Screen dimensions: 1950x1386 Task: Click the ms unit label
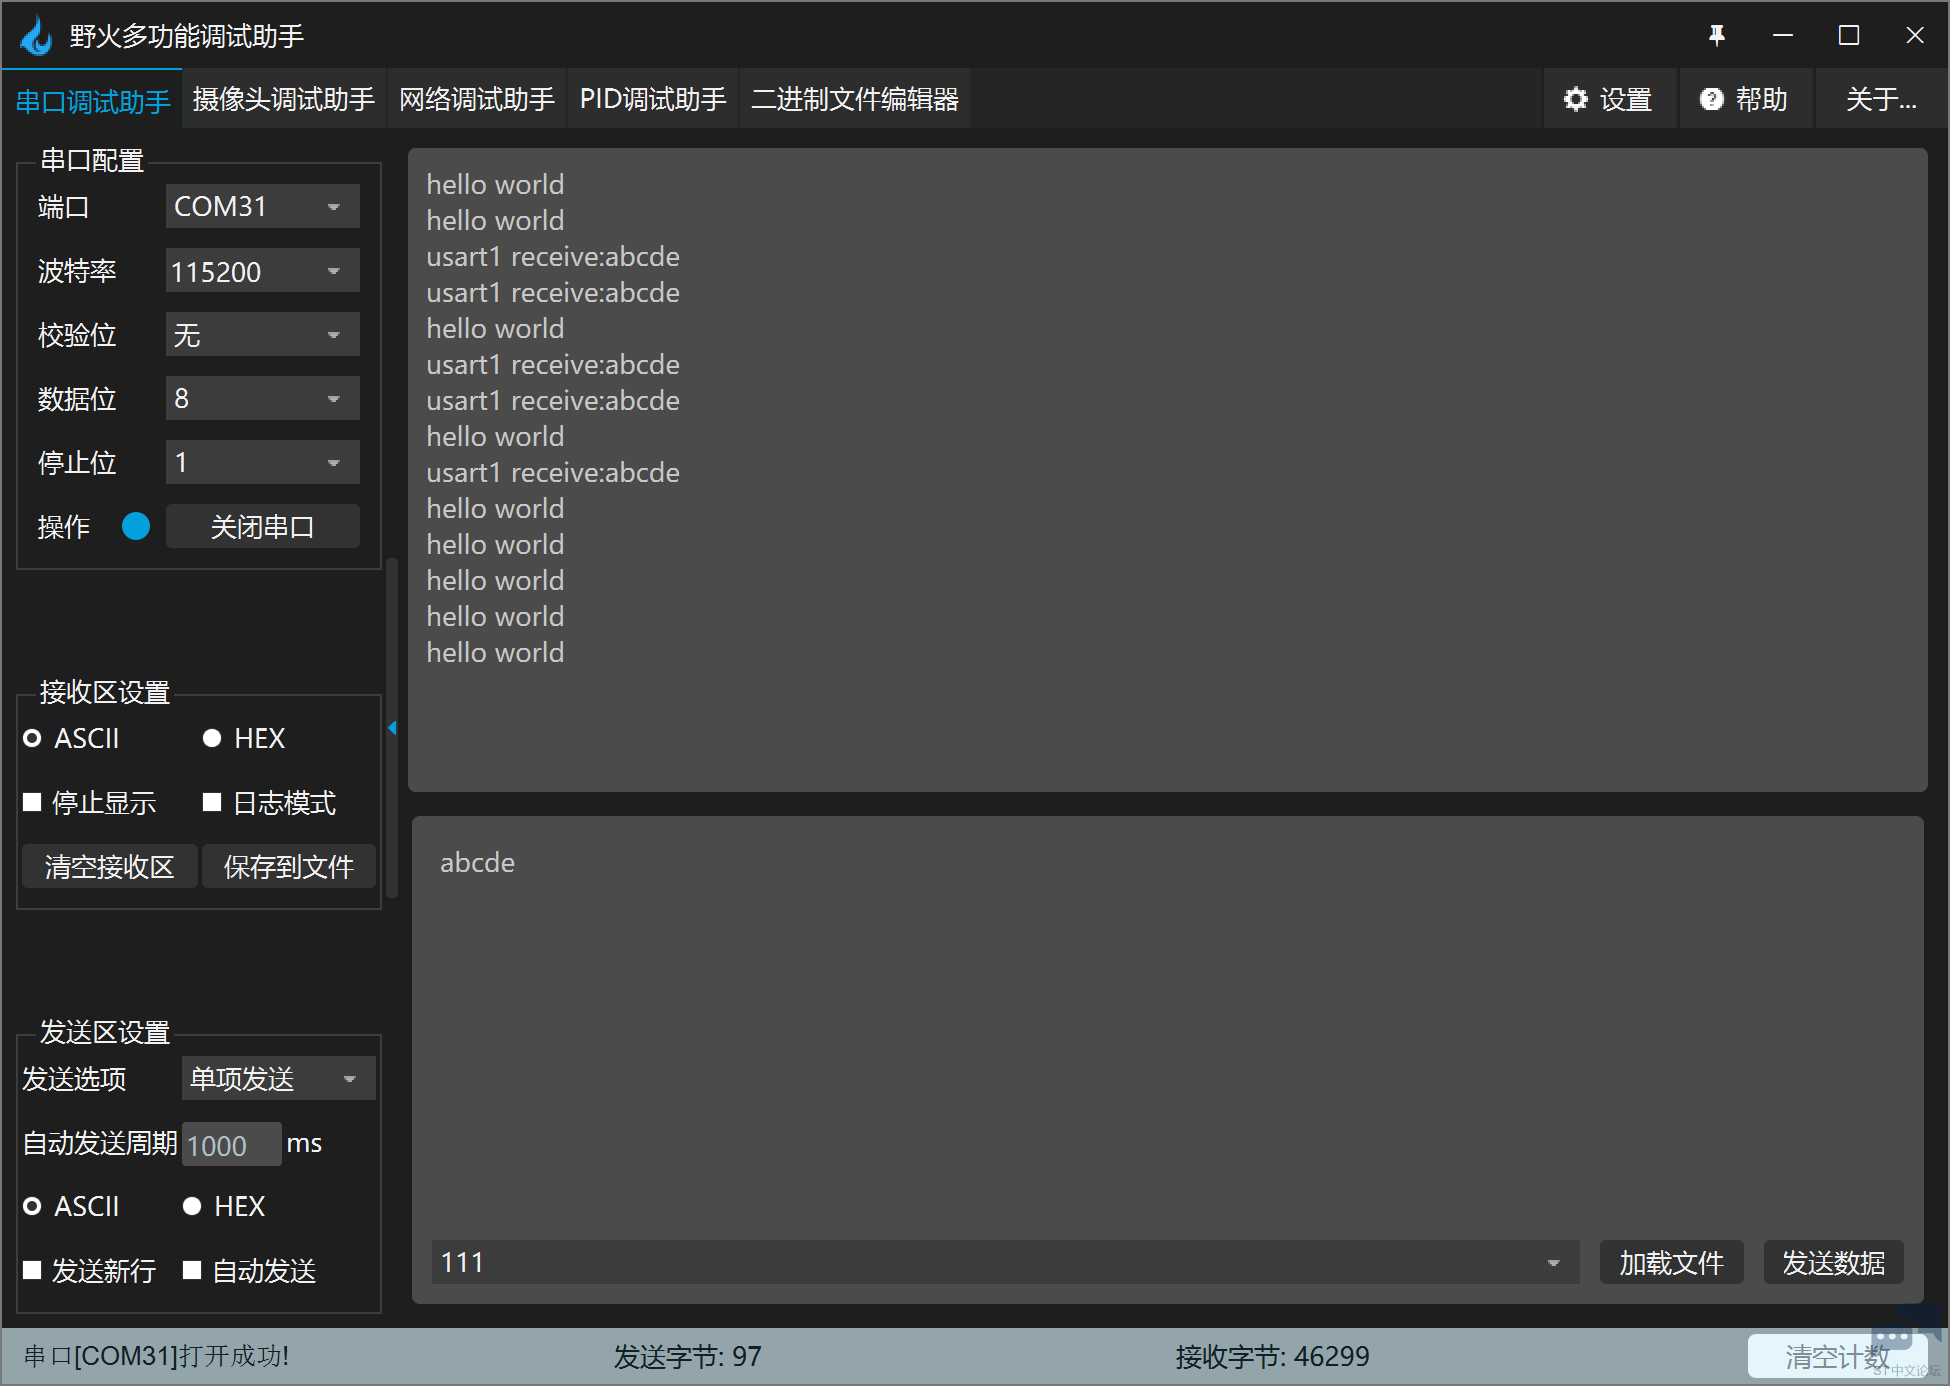click(x=304, y=1143)
